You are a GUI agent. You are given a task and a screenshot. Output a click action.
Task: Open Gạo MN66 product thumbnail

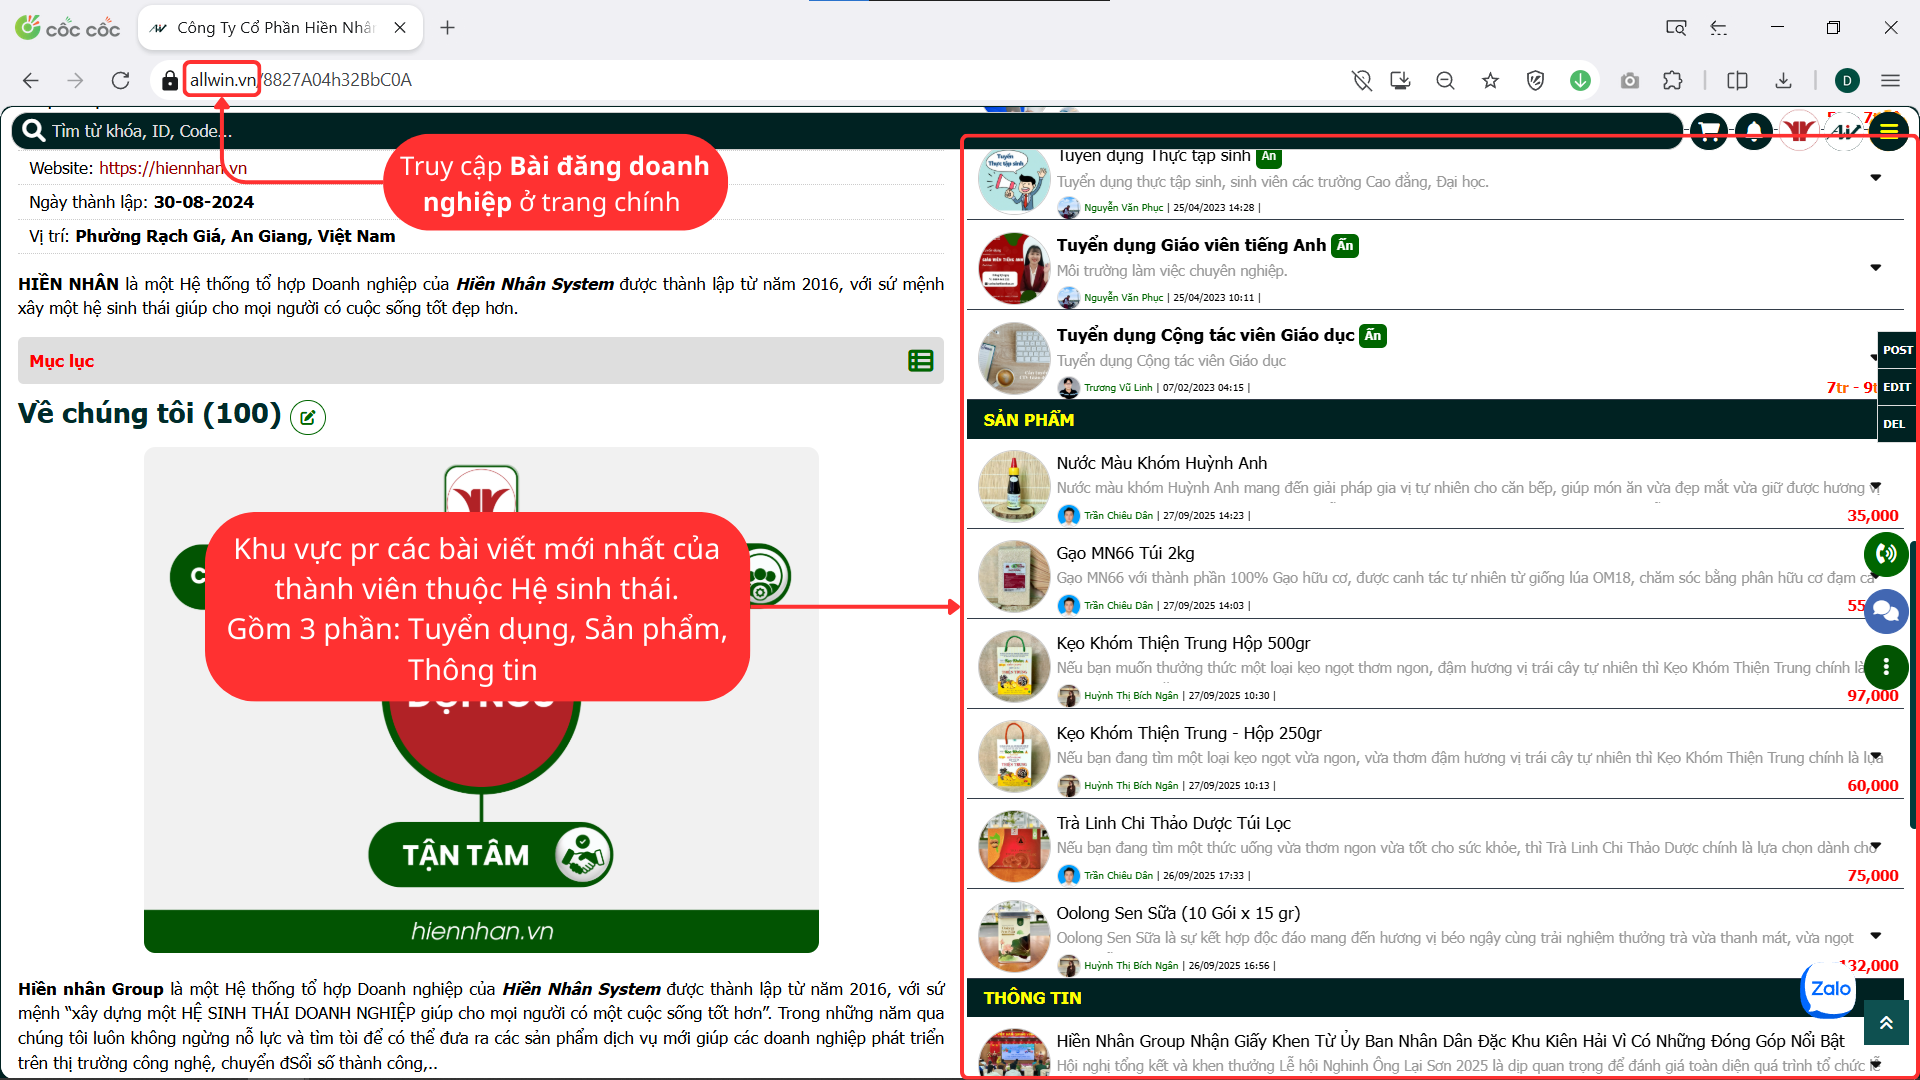1013,577
